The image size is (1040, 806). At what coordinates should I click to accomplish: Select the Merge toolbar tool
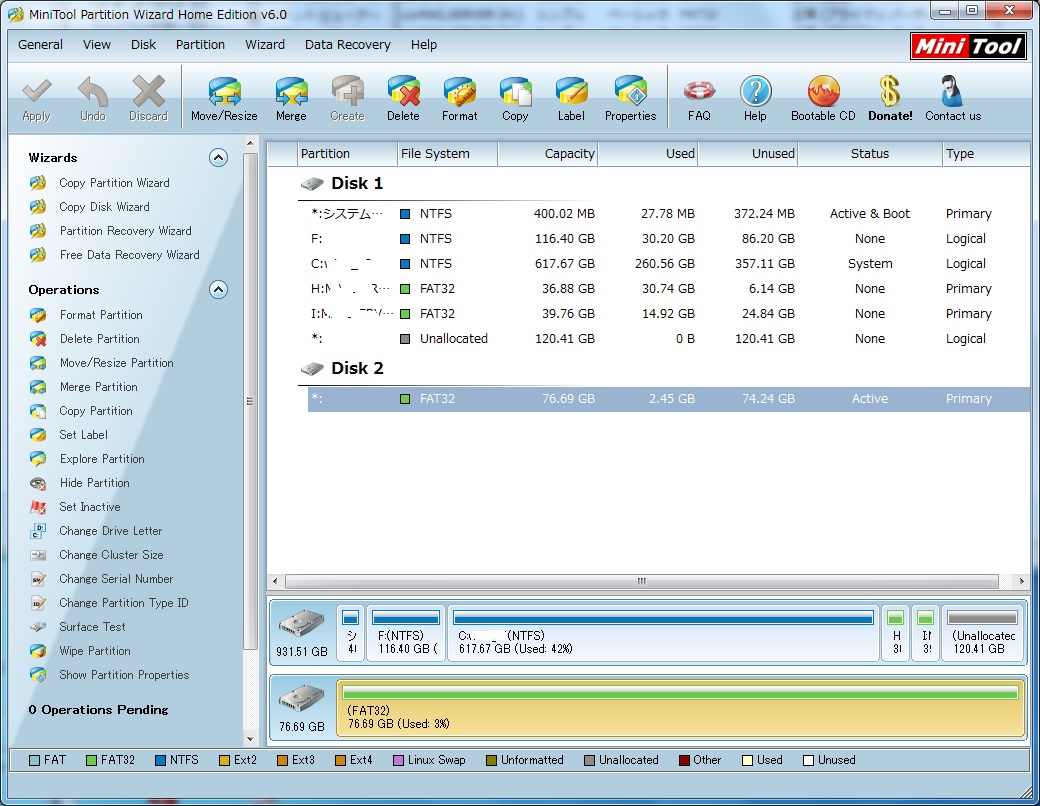point(291,100)
